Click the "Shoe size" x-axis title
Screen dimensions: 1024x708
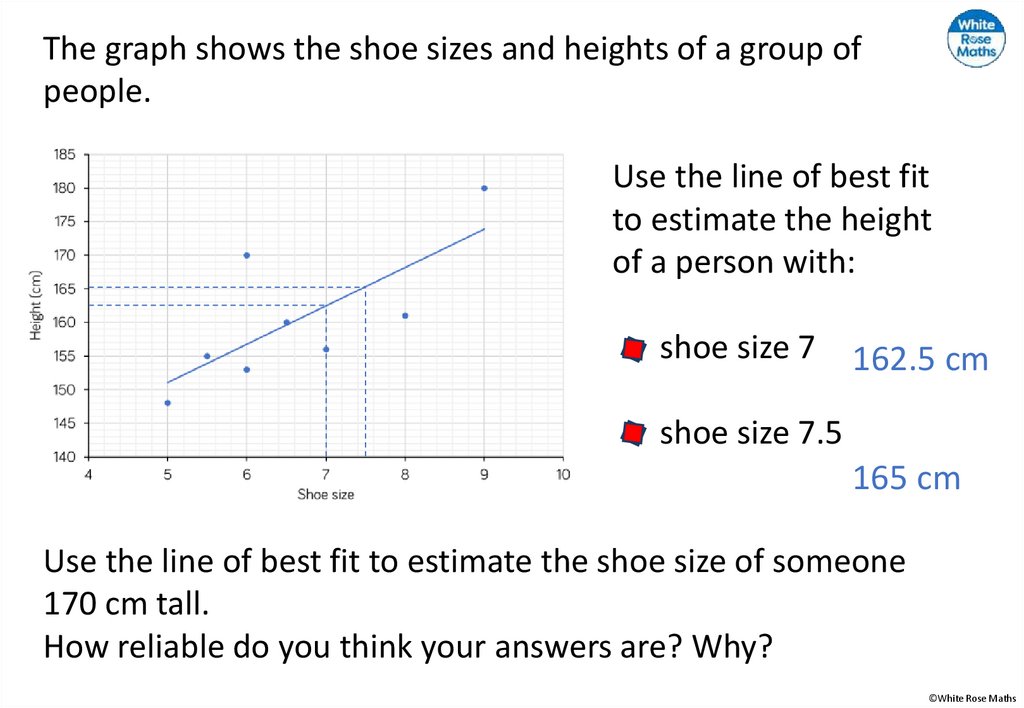(x=325, y=494)
